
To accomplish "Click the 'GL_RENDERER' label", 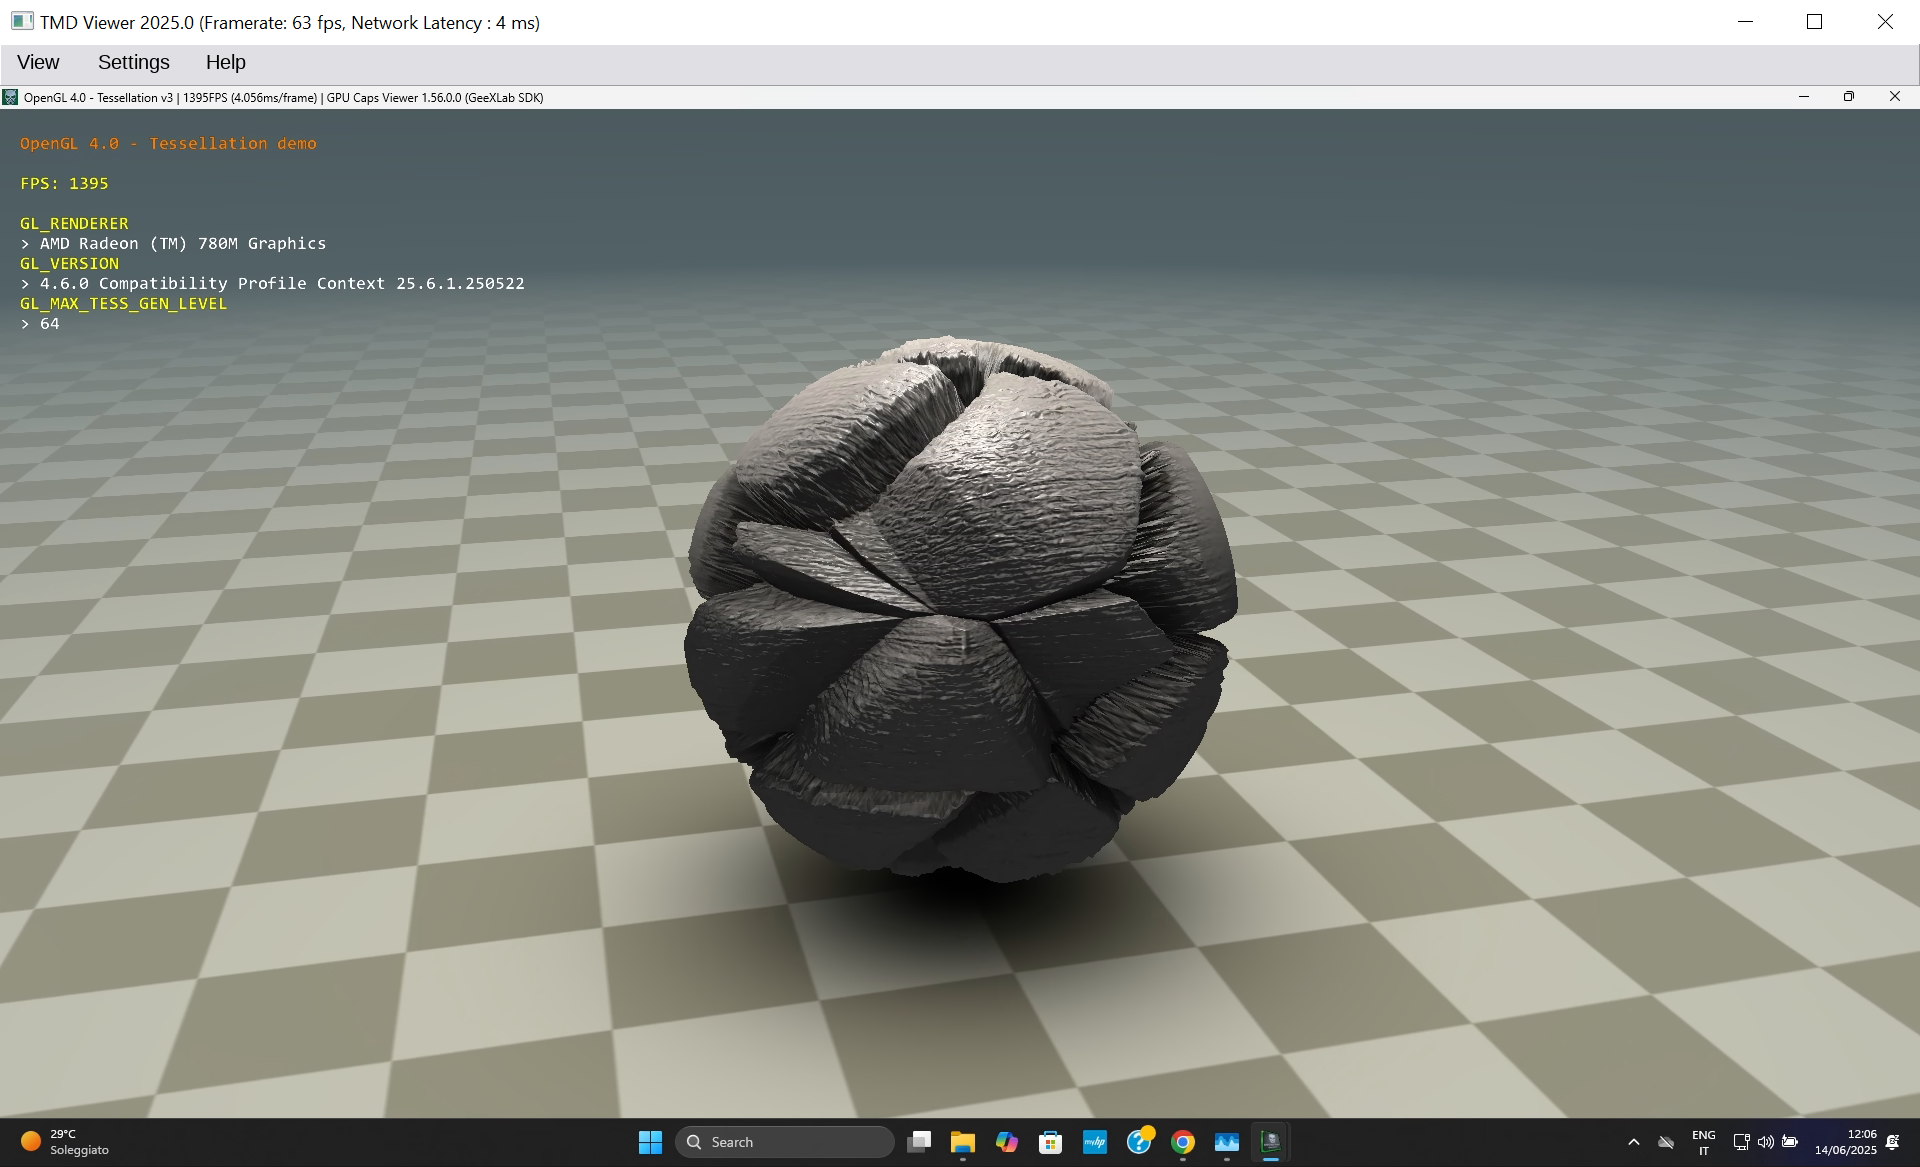I will point(74,224).
